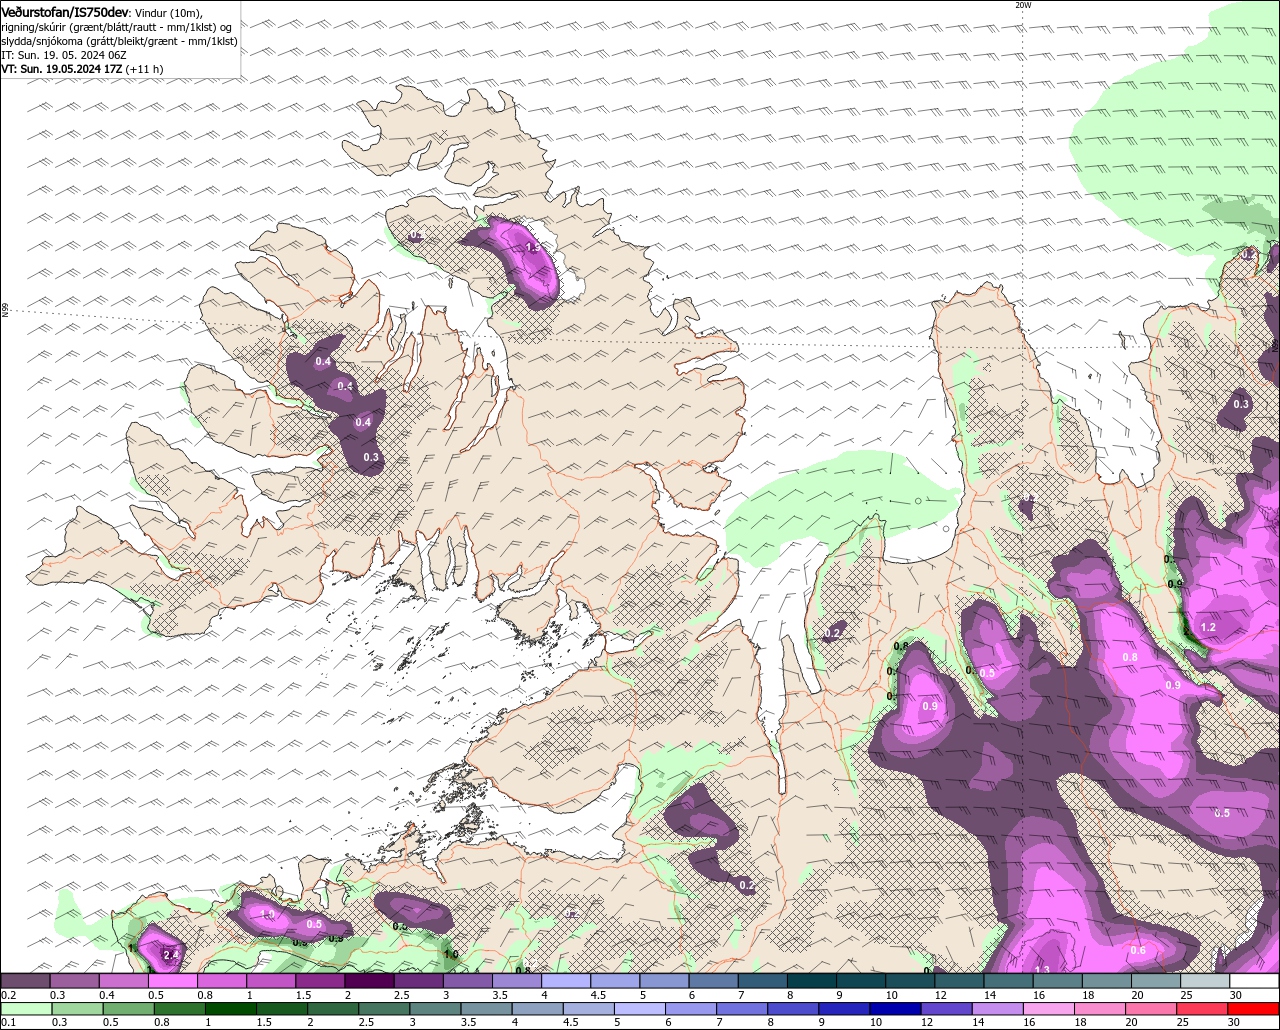This screenshot has width=1280, height=1030.
Task: Pick the upper legend swatch beginning at 1
Action: click(271, 982)
